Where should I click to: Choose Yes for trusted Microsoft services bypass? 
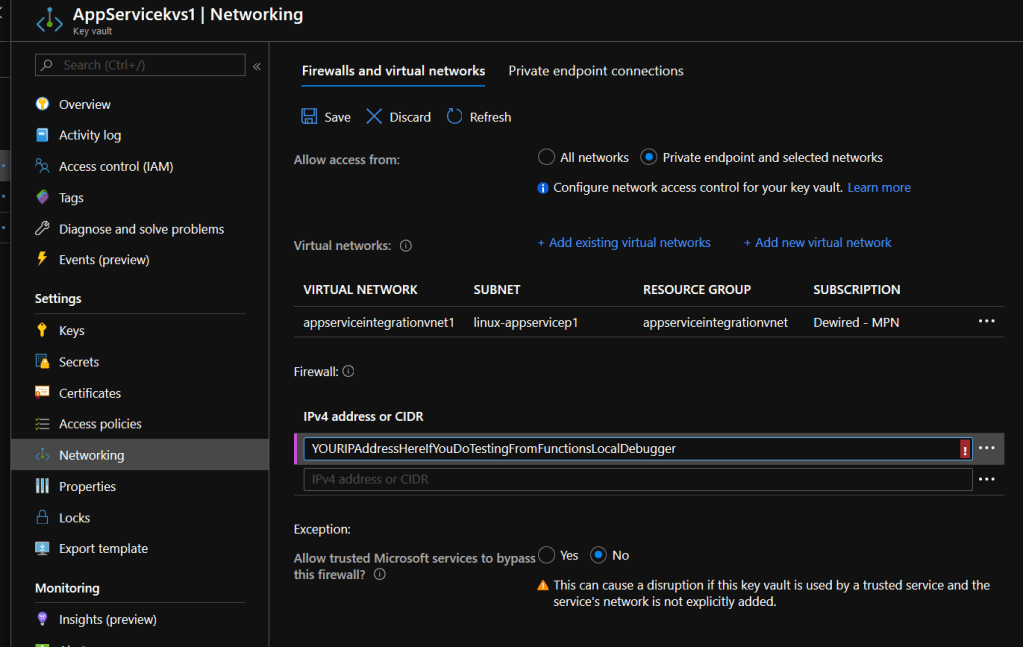click(546, 555)
